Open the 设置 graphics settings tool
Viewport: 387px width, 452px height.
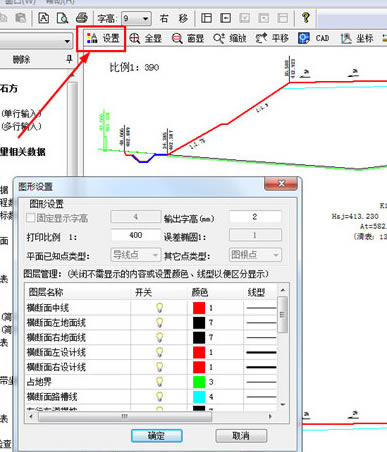103,38
